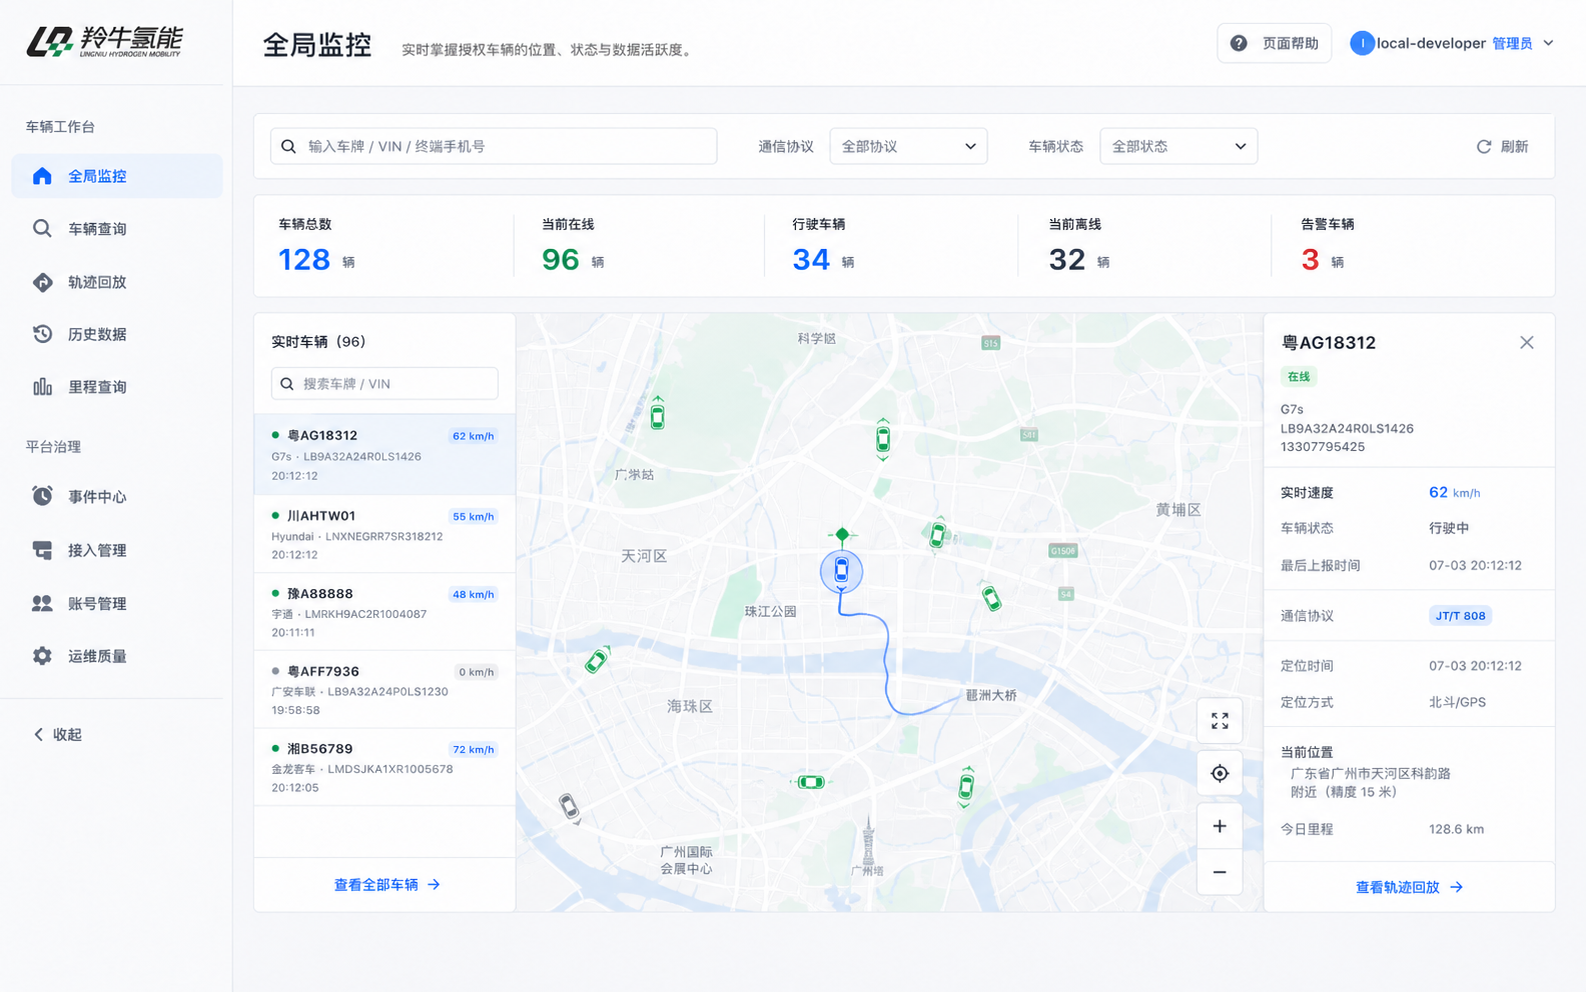Close the 粤AG18312 detail panel
This screenshot has width=1586, height=992.
click(1526, 342)
